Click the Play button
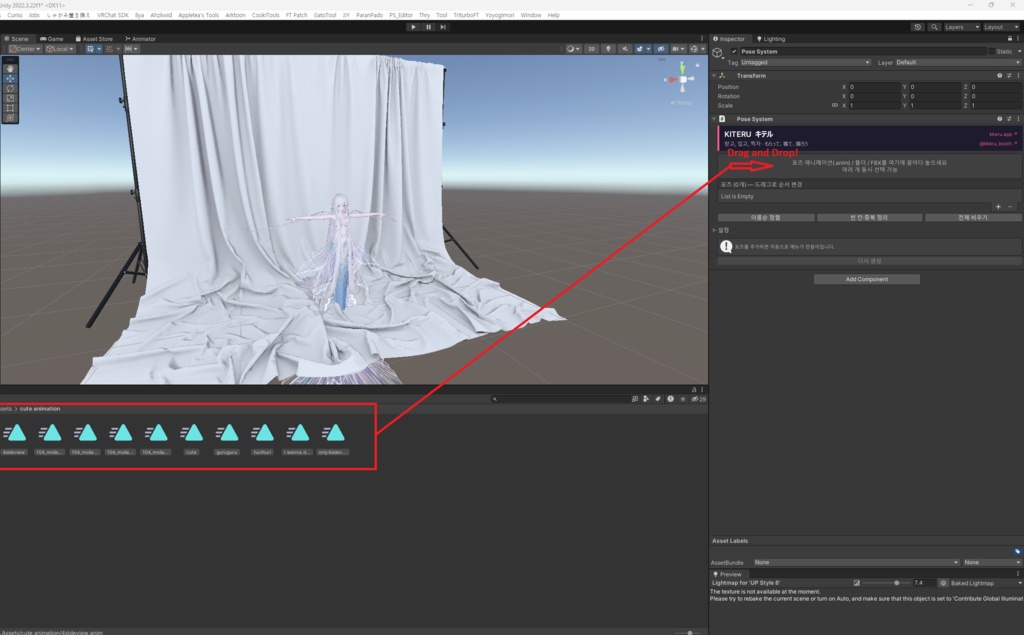The width and height of the screenshot is (1024, 635). 413,27
